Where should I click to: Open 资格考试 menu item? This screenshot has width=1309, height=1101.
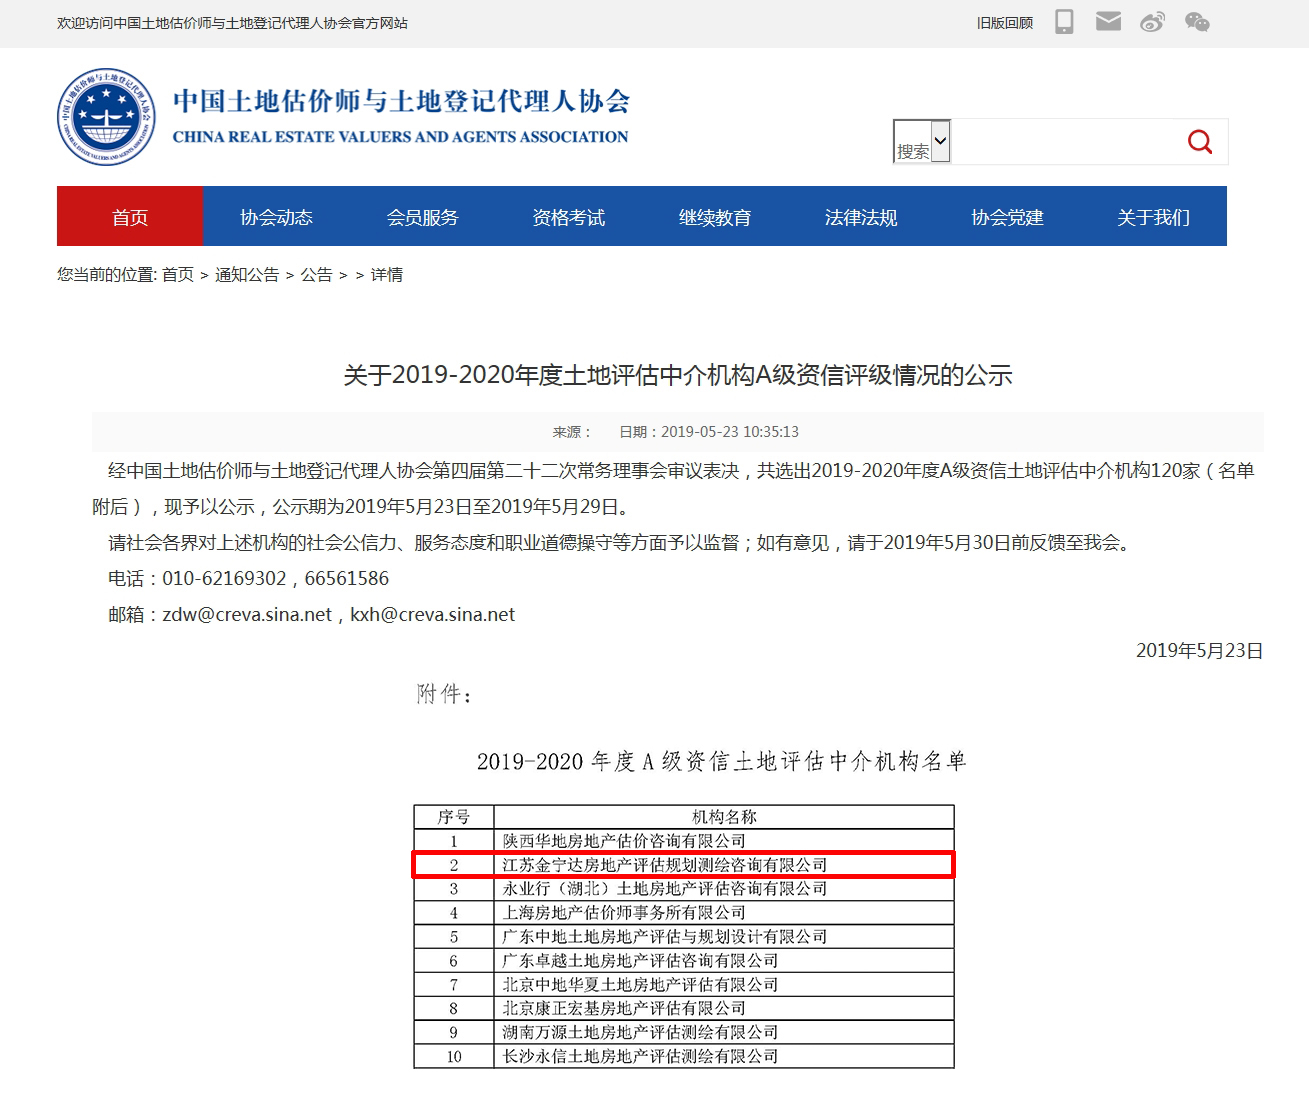coord(568,216)
